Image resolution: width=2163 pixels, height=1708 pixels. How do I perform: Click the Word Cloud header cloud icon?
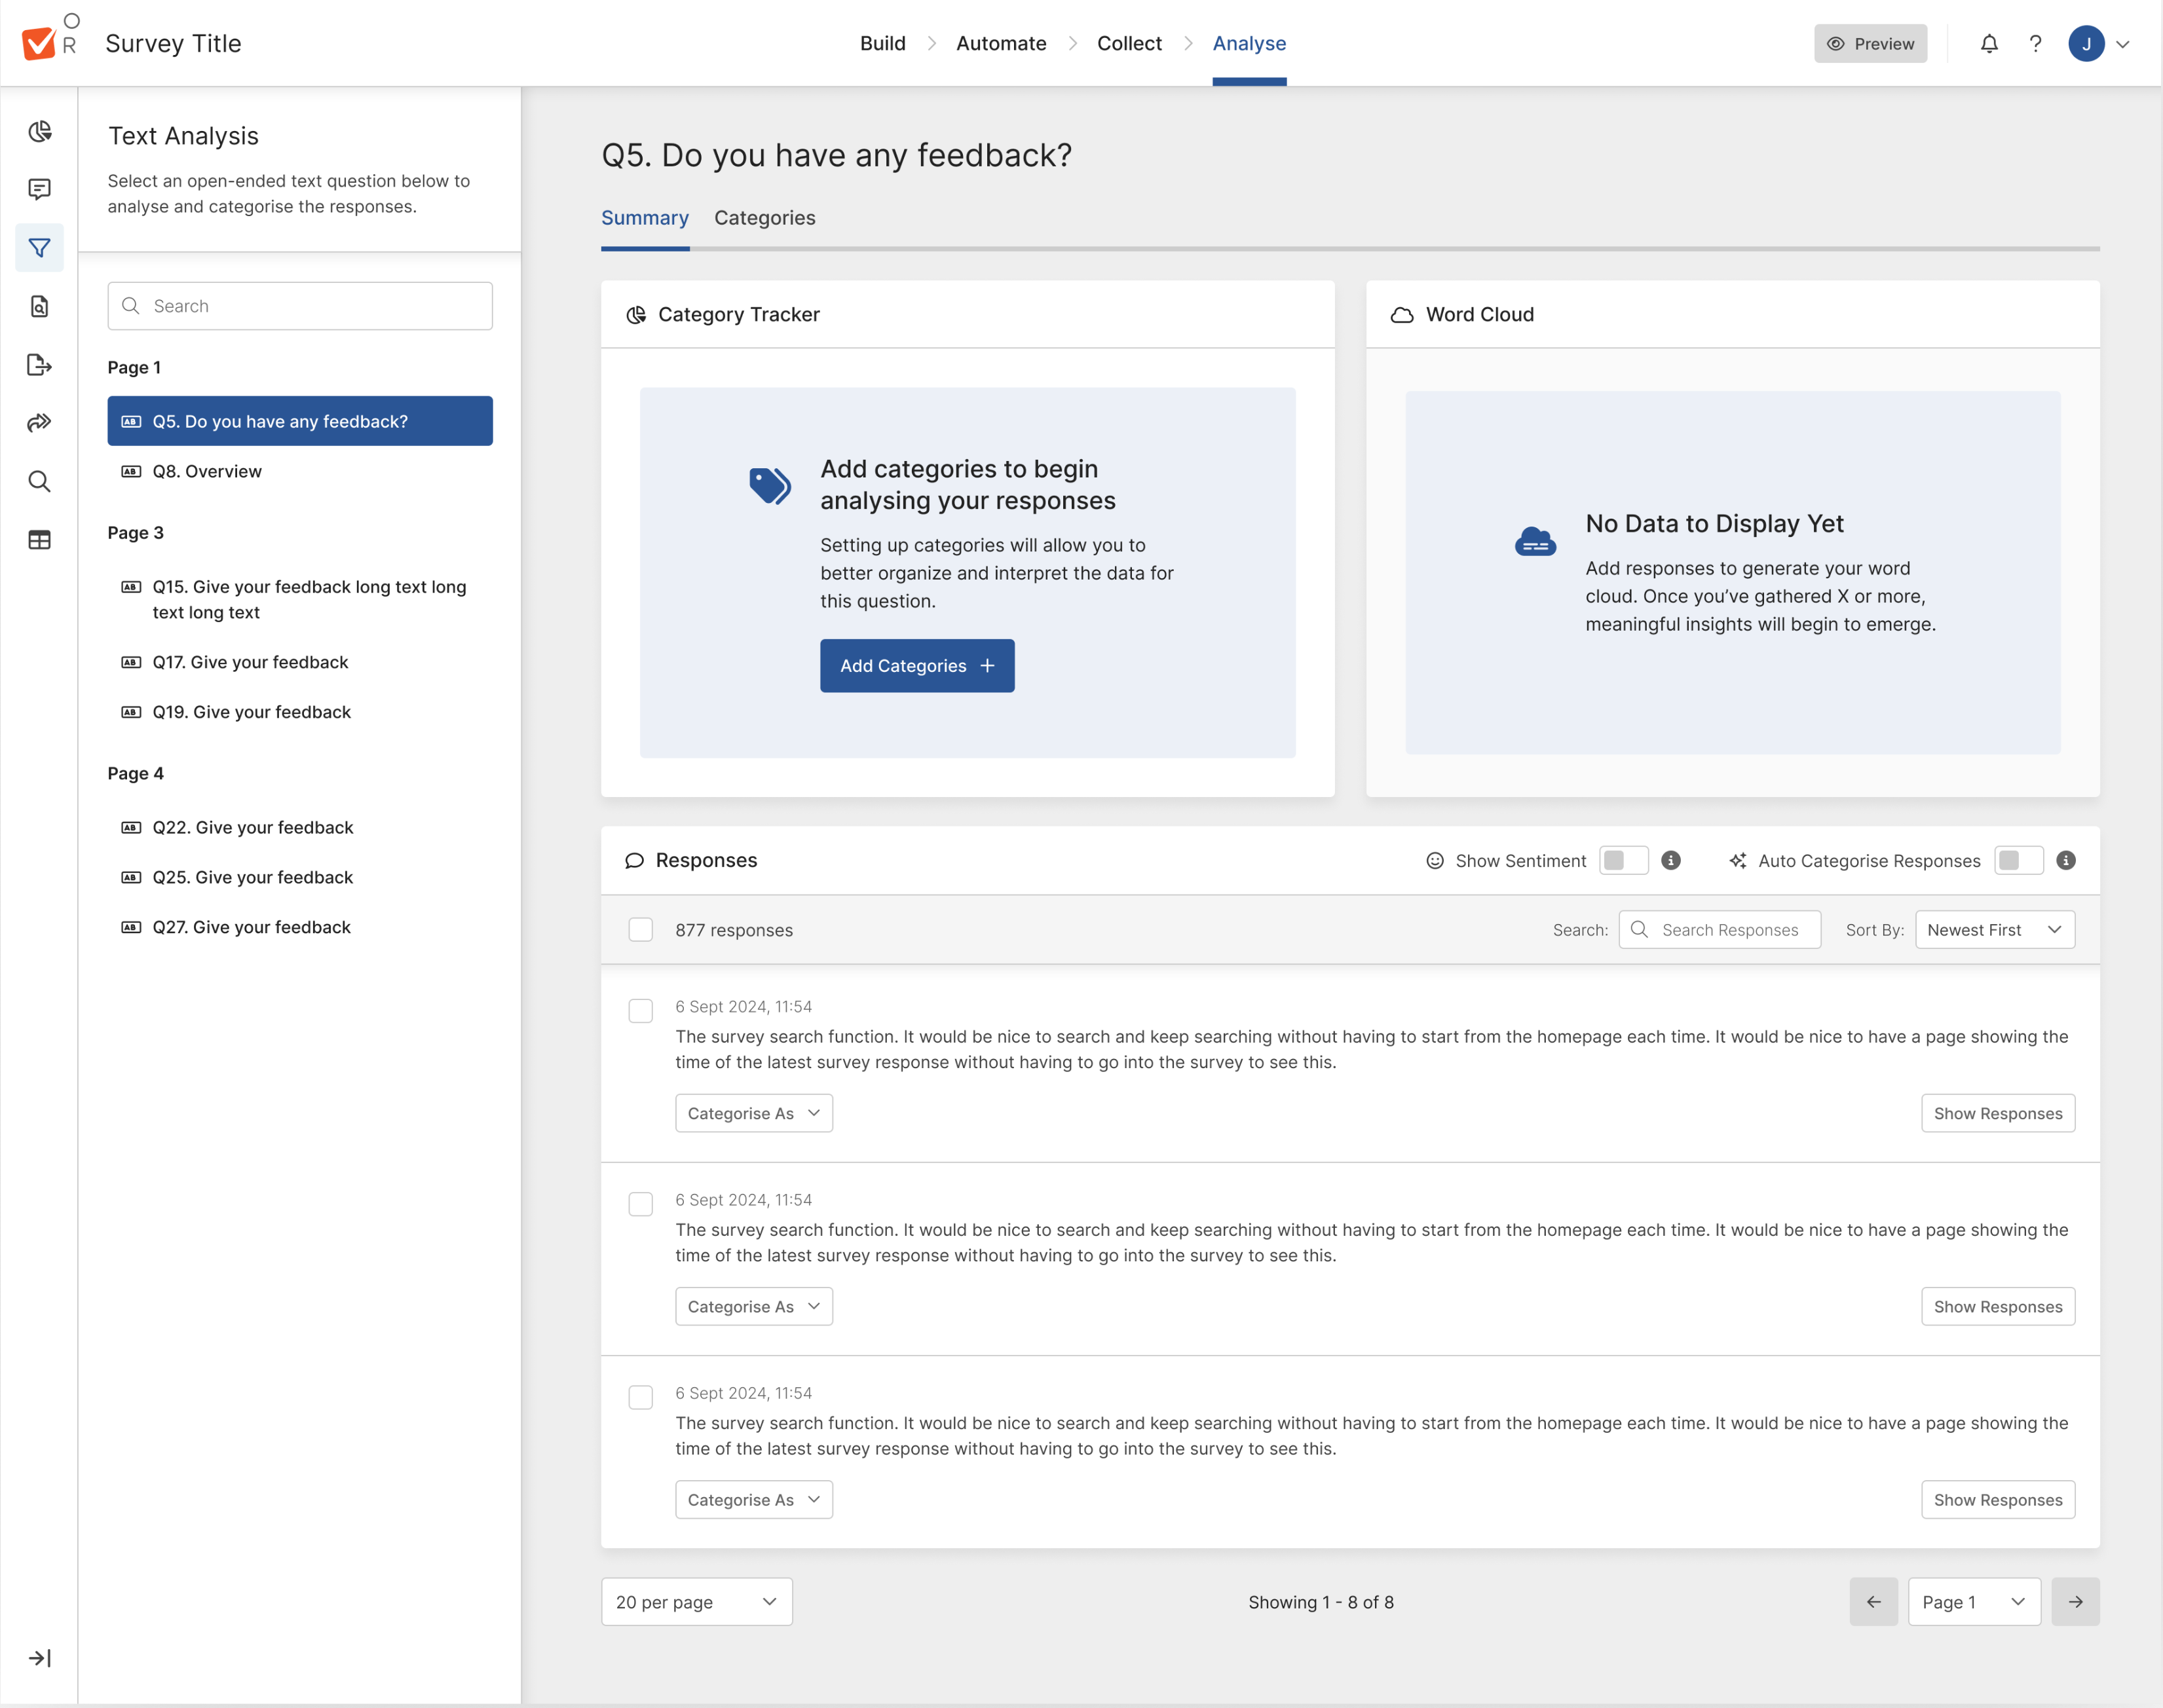click(1402, 315)
